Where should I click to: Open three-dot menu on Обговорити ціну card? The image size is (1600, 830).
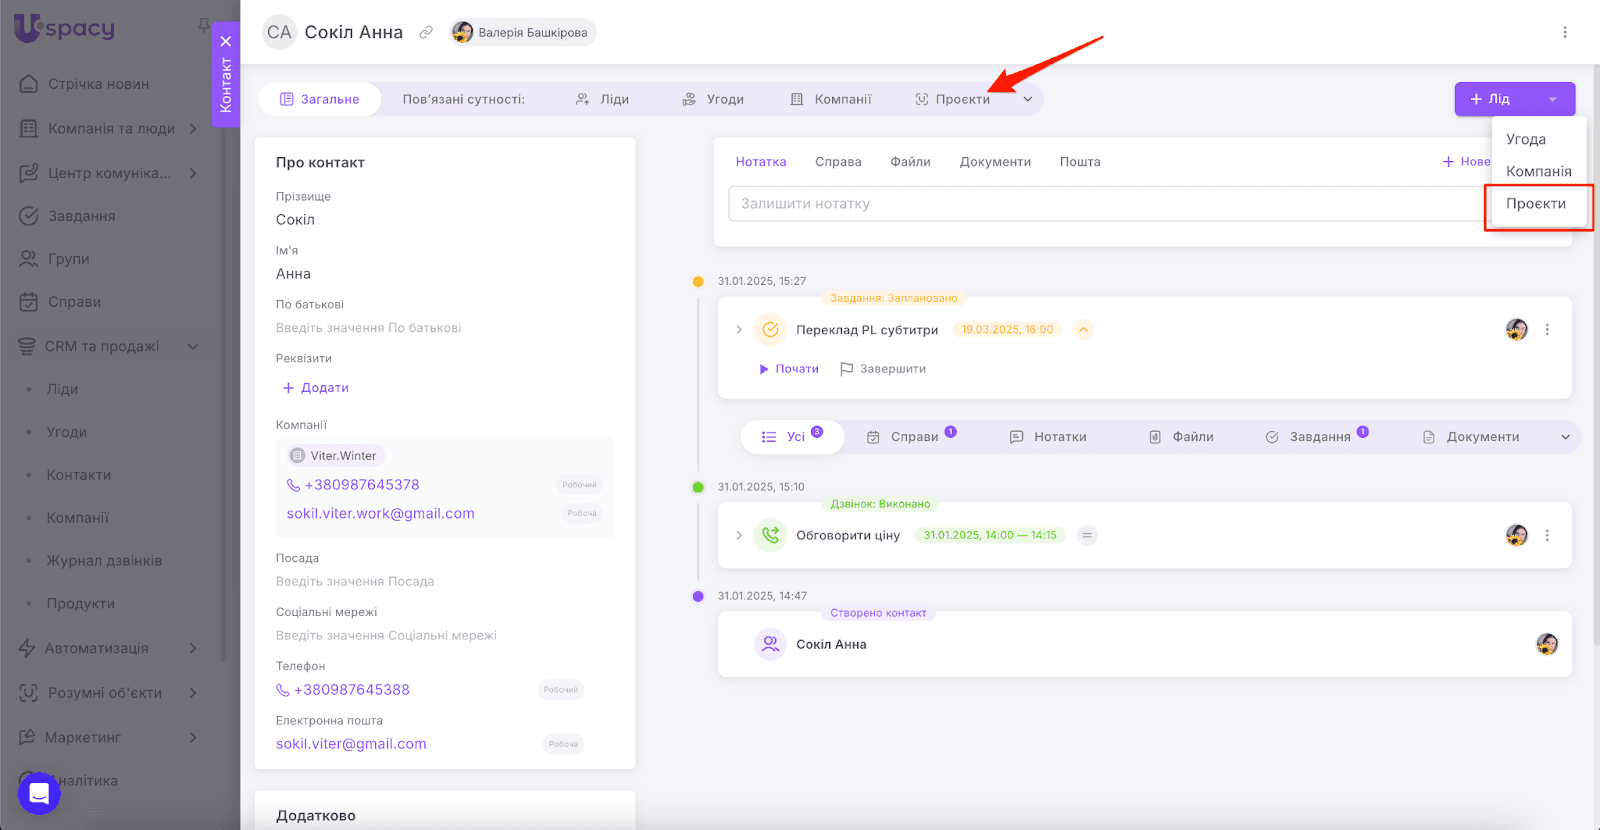(1547, 535)
